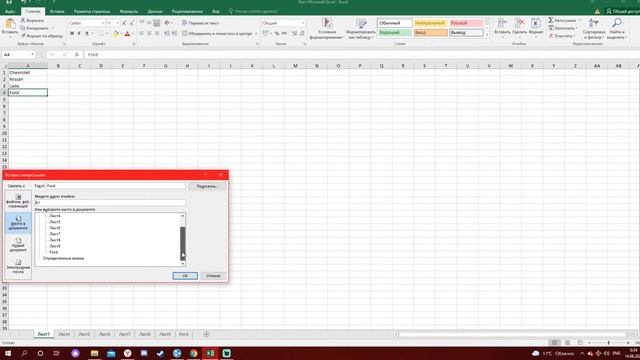This screenshot has height=360, width=640.
Task: Open the Name Box dropdown showing A4
Action: [x=32, y=54]
